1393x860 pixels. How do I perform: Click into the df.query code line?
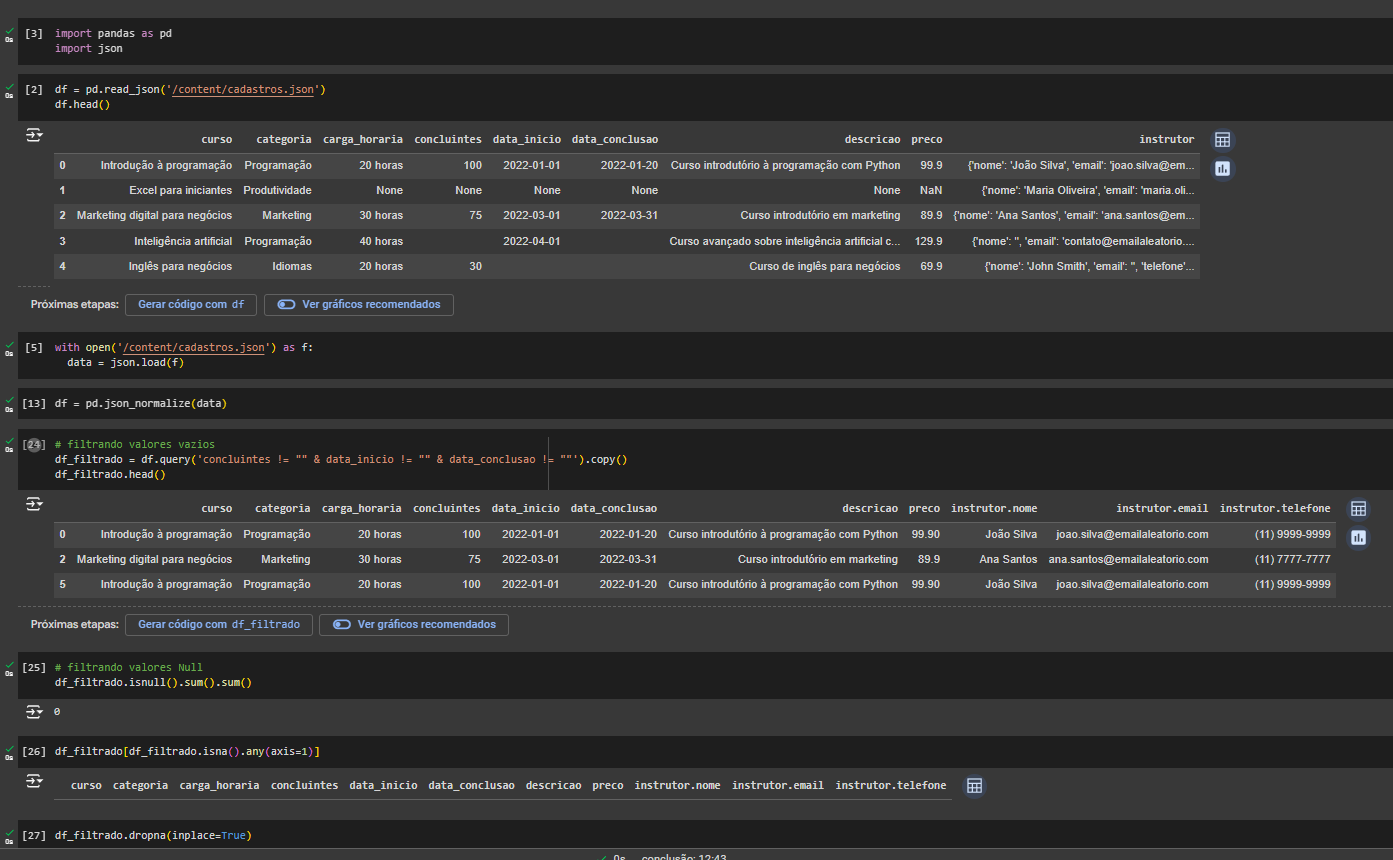(x=340, y=460)
